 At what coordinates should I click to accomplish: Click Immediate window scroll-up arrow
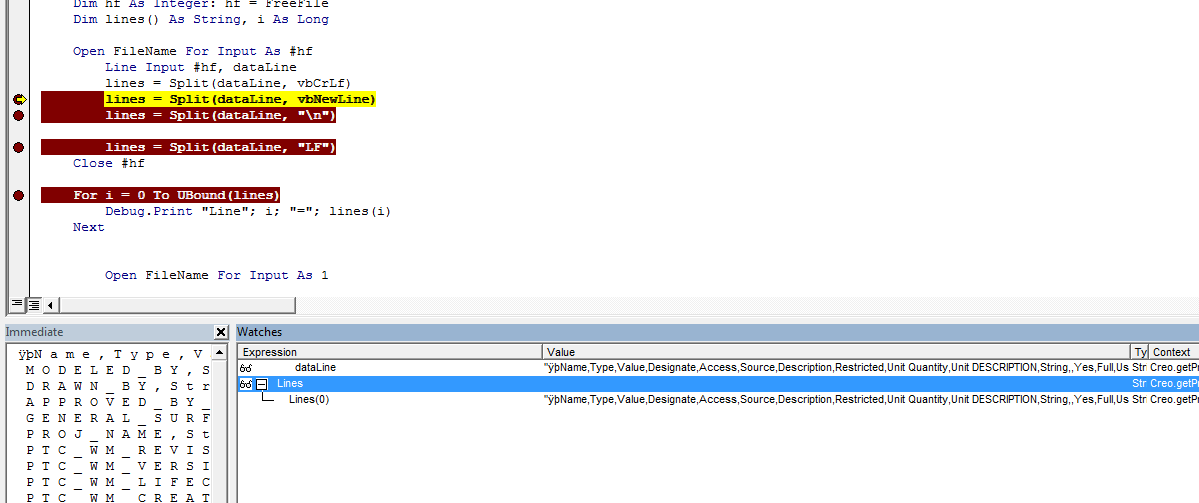pyautogui.click(x=219, y=352)
